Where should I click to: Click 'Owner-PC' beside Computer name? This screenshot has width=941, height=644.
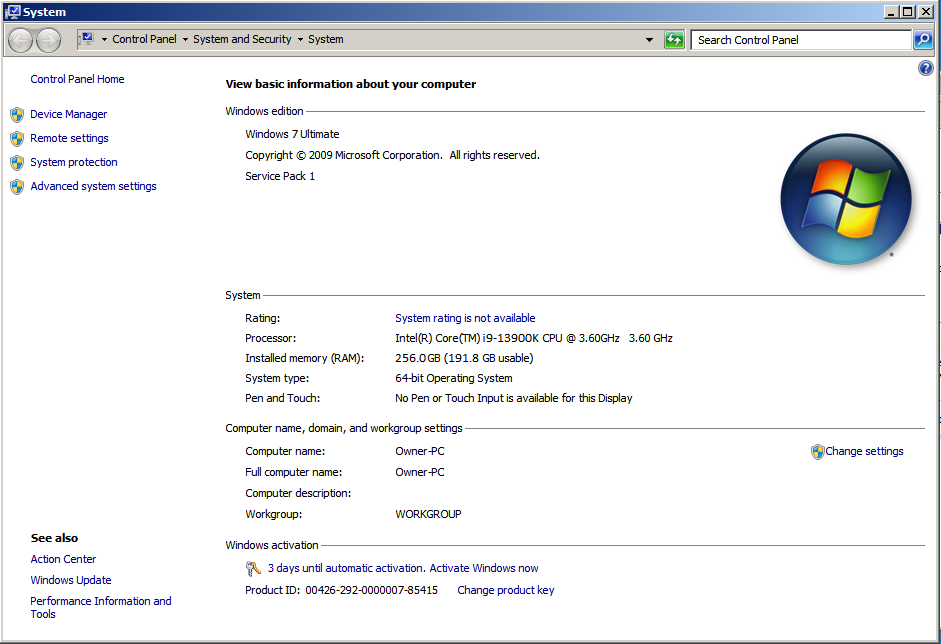point(419,451)
